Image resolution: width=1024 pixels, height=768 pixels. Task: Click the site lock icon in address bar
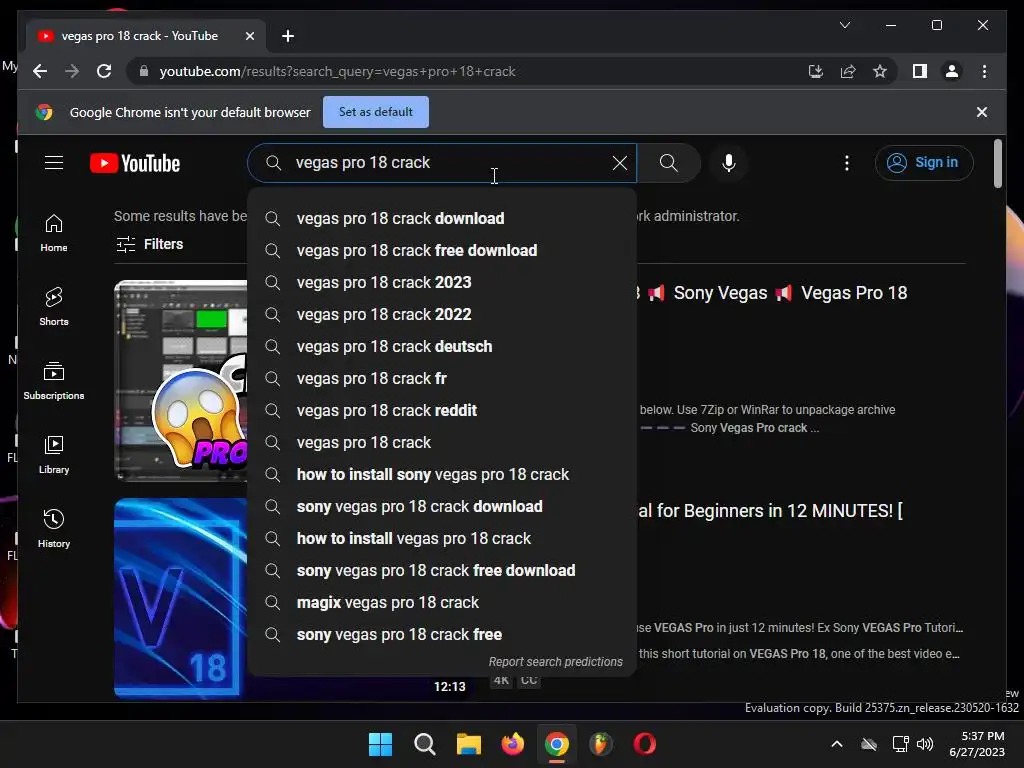coord(144,71)
